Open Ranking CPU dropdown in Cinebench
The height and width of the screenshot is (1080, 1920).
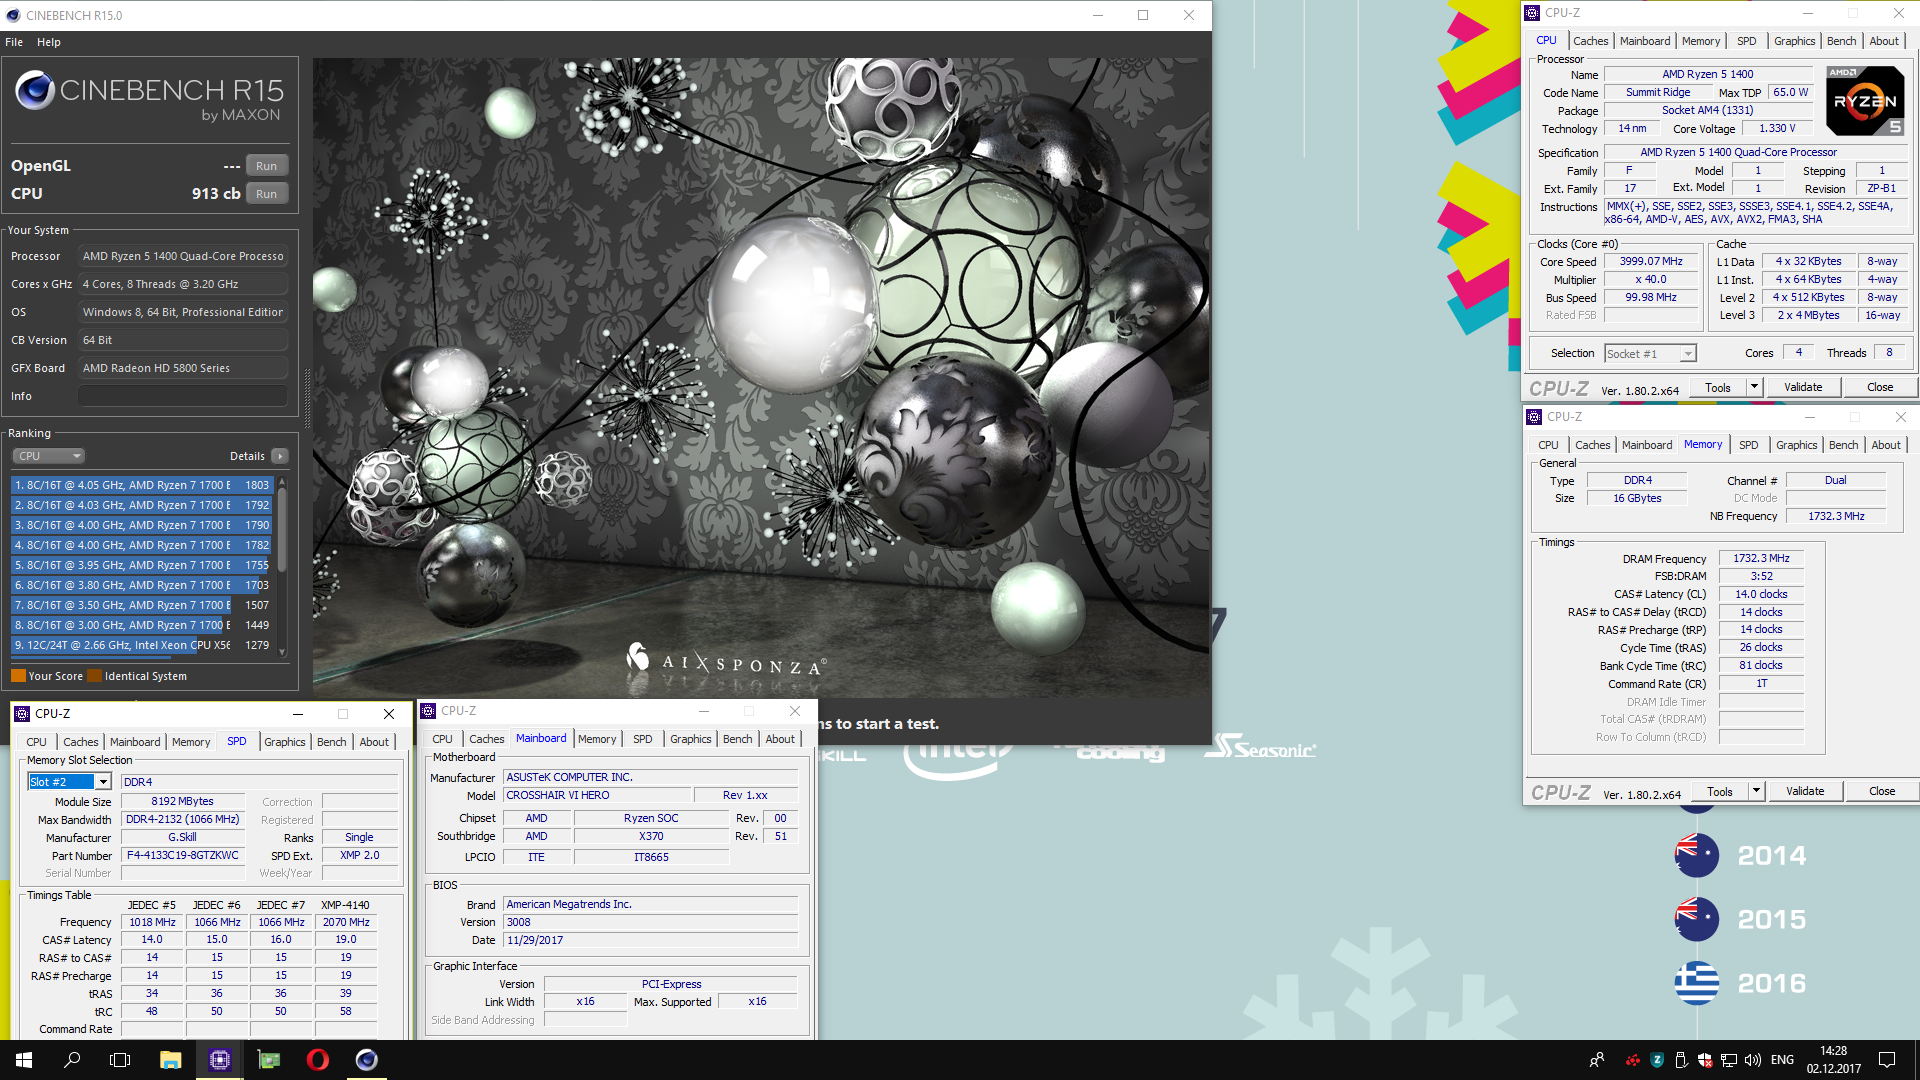pos(48,456)
